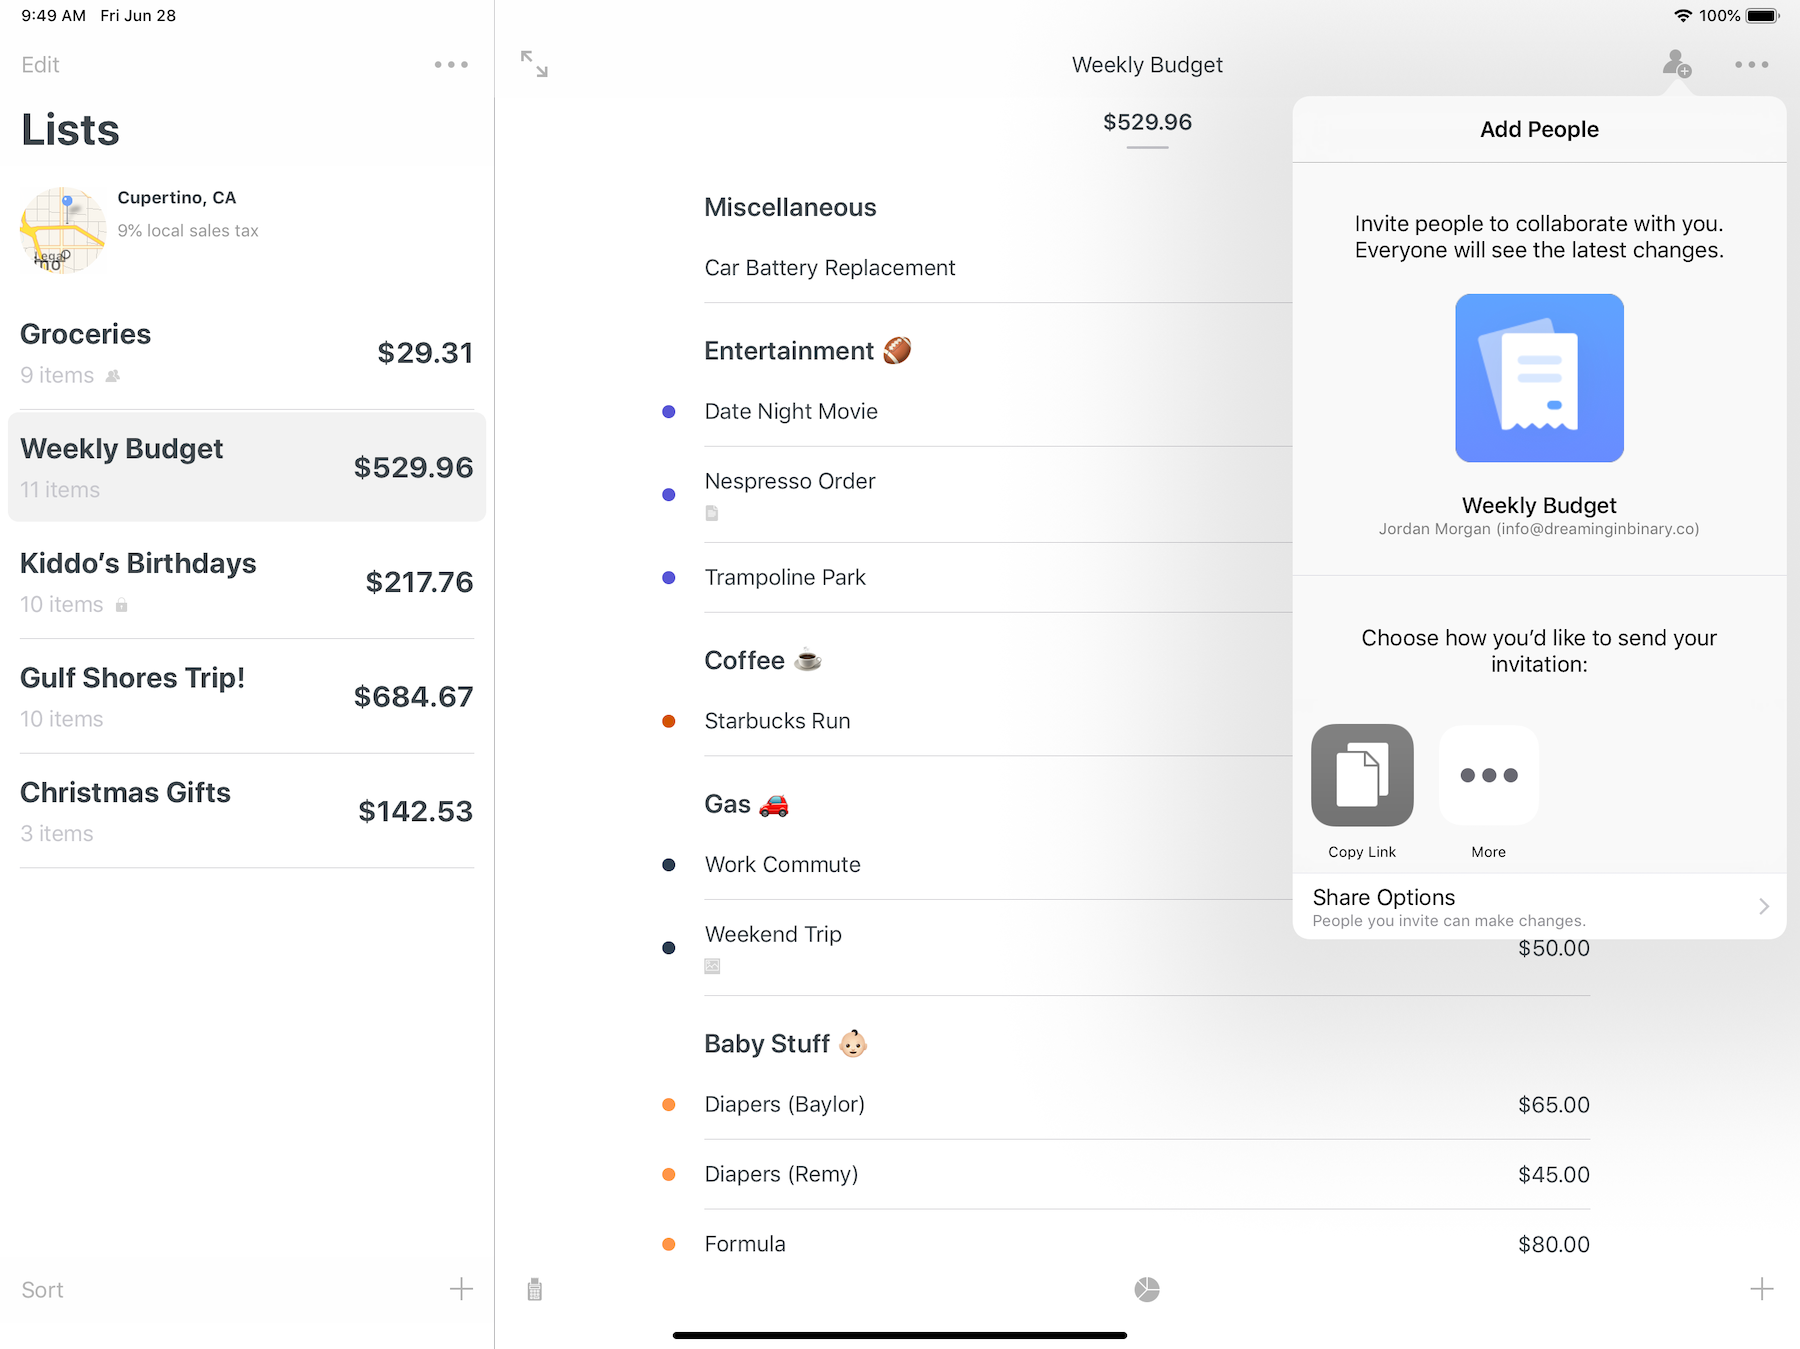The image size is (1800, 1349).
Task: Tap the Gas category header
Action: (746, 805)
